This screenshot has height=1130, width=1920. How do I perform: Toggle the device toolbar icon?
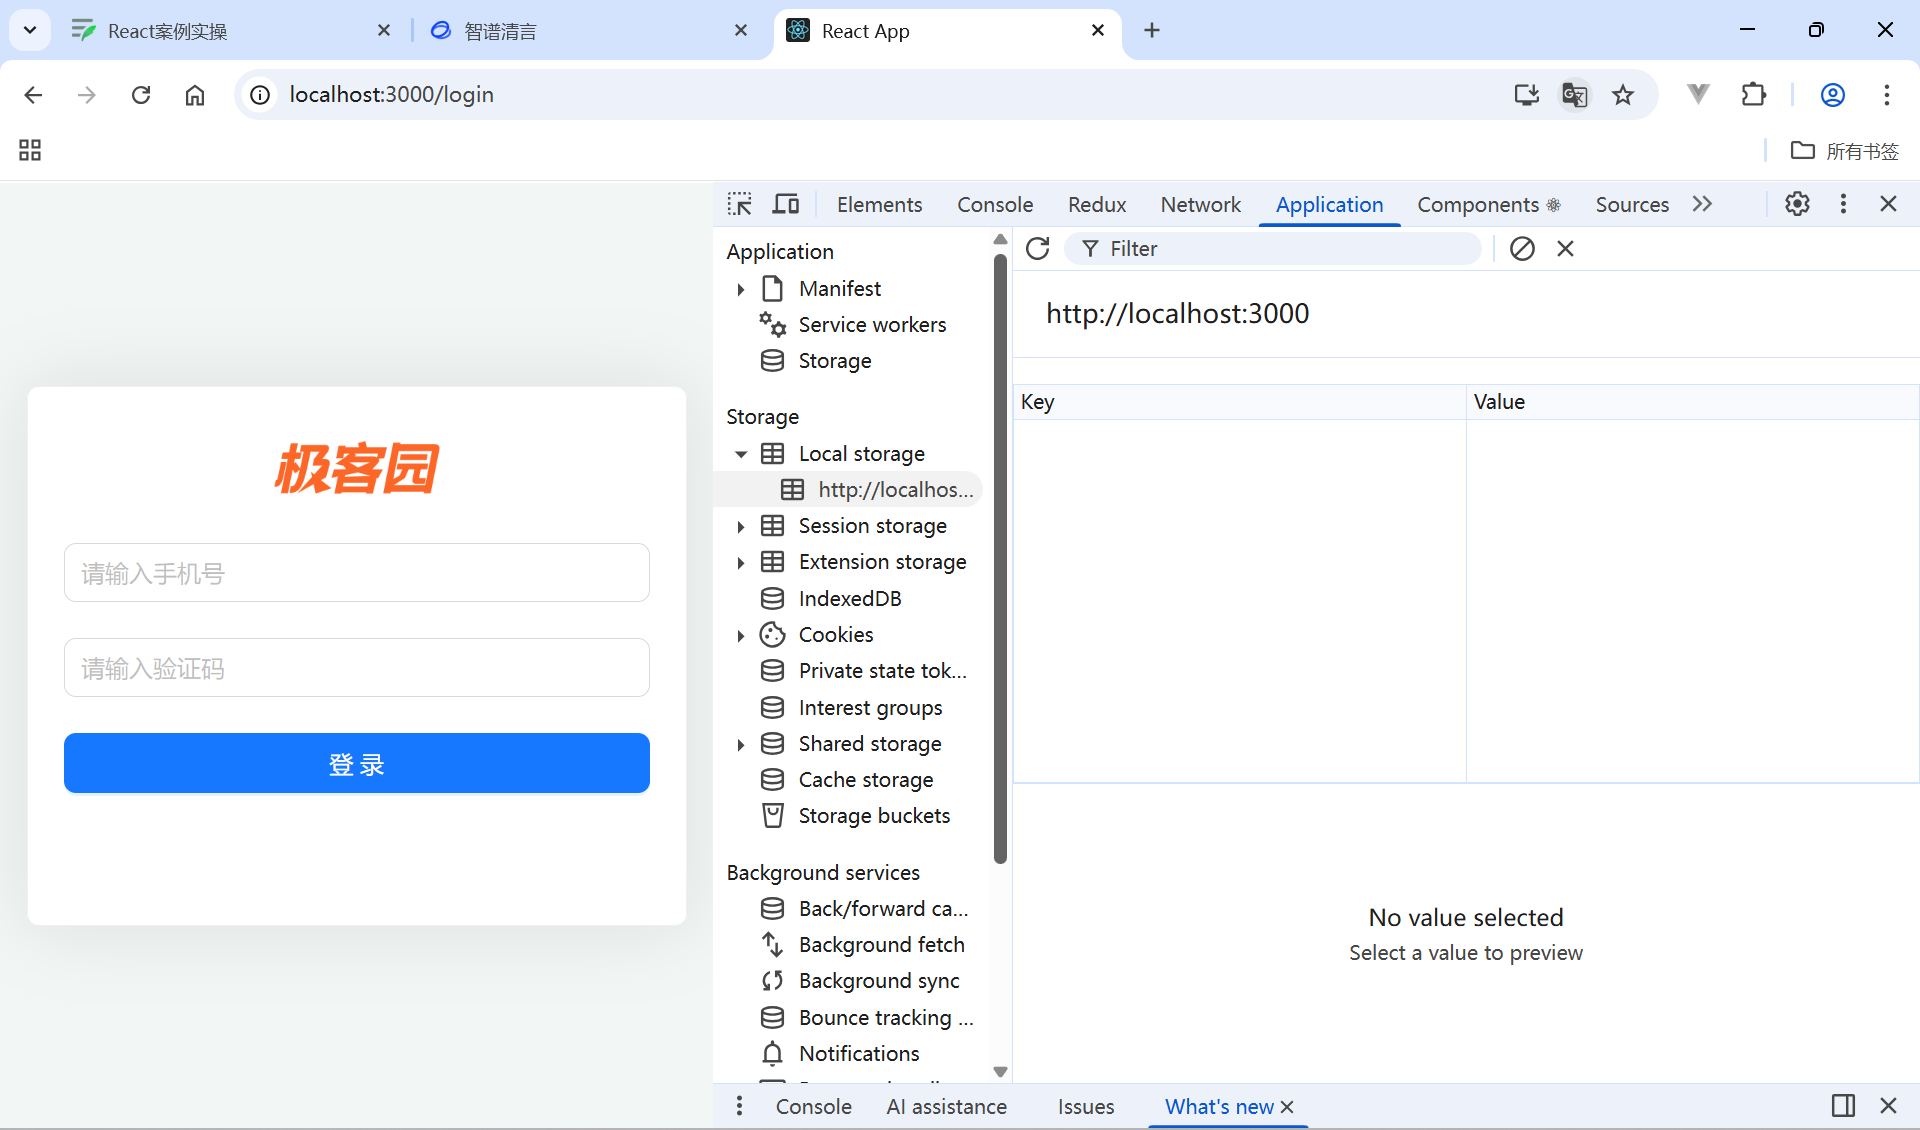[x=786, y=204]
